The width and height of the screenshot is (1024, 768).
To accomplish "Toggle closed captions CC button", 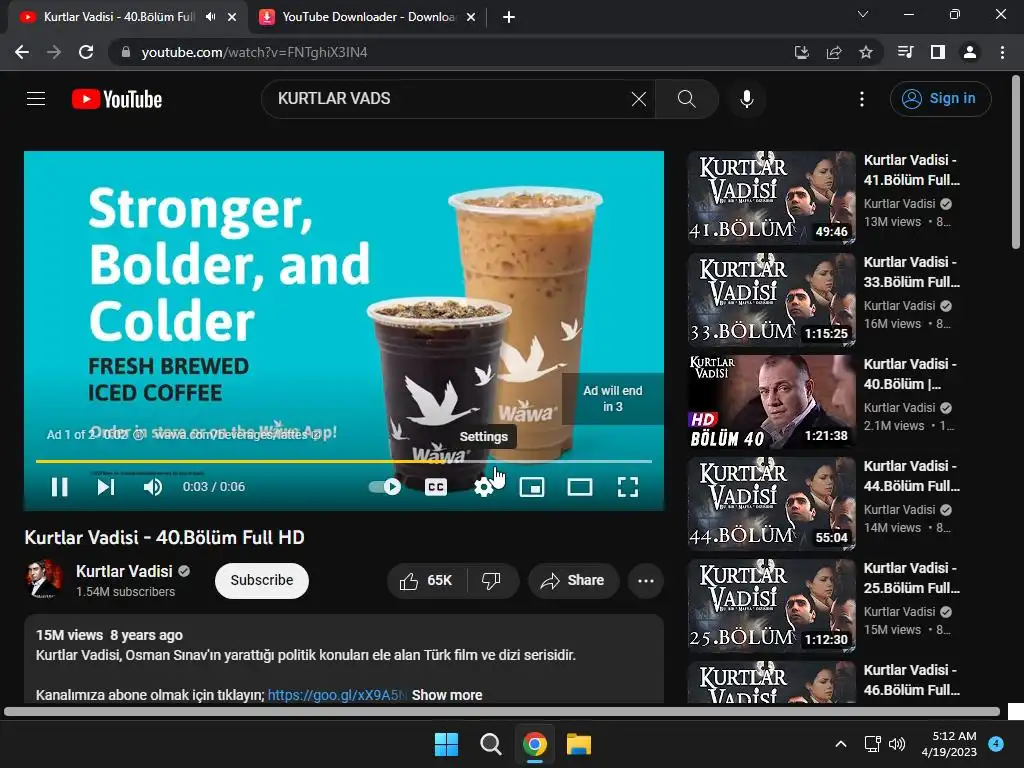I will [x=436, y=487].
